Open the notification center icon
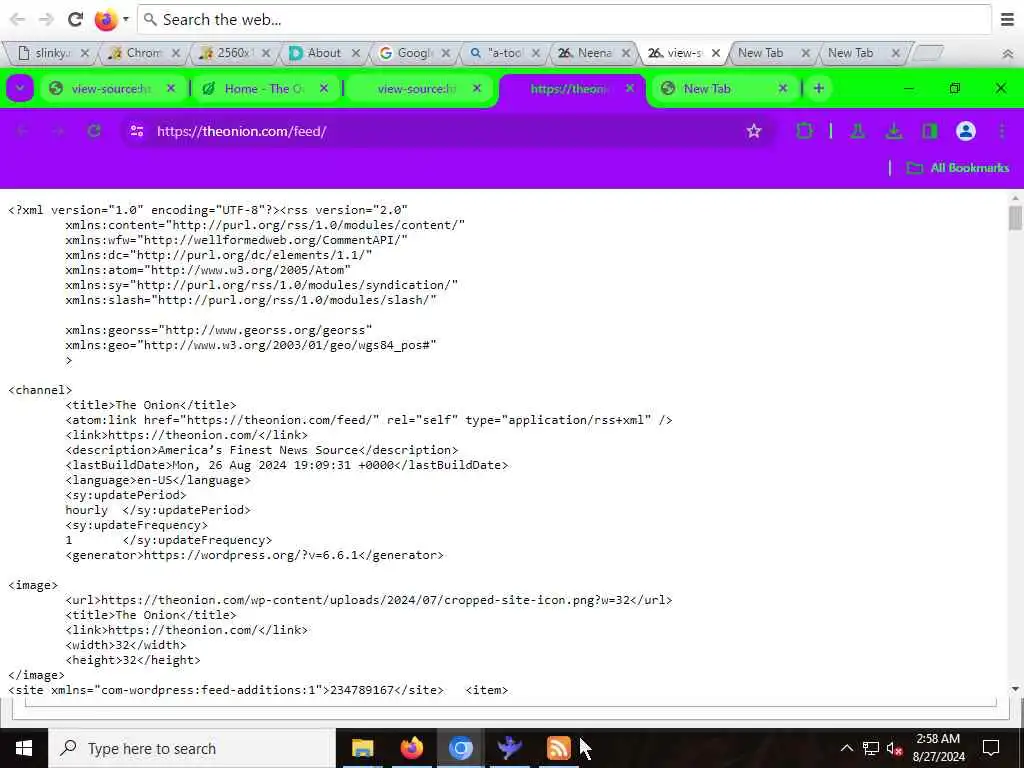1024x768 pixels. pyautogui.click(x=991, y=748)
